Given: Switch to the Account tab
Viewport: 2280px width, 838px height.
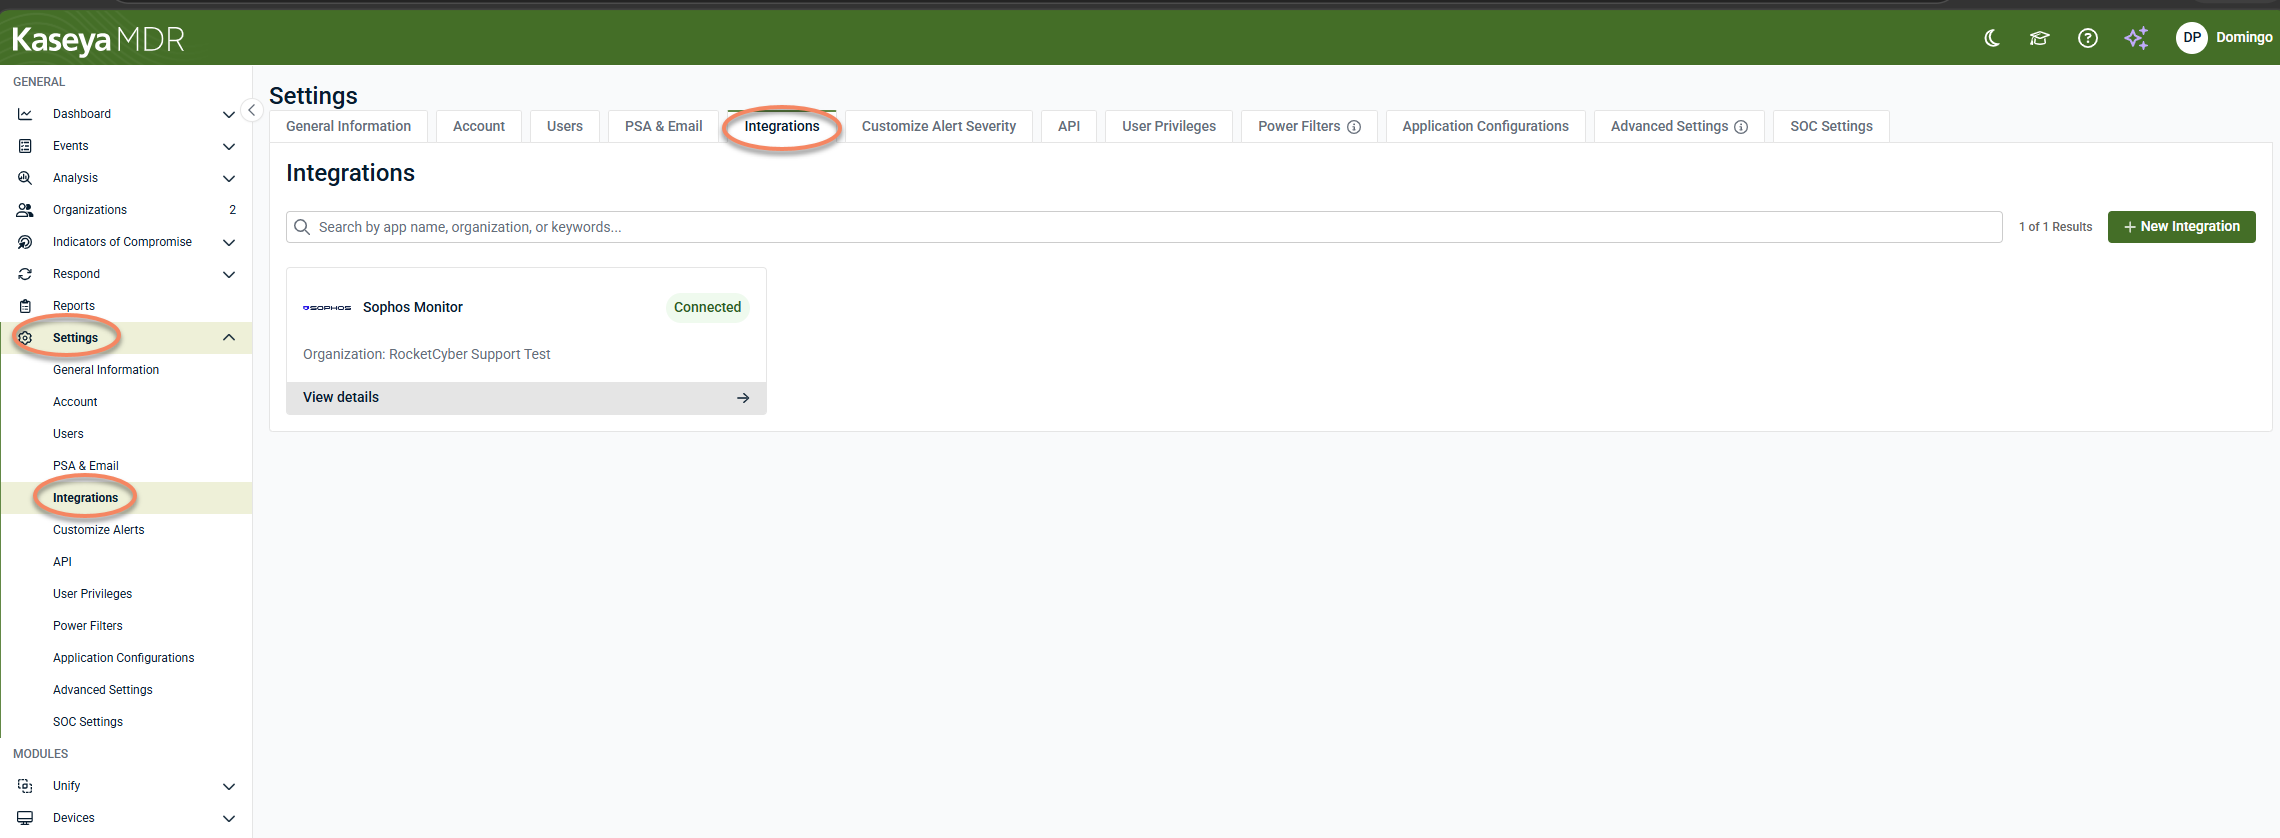Looking at the screenshot, I should coord(479,126).
